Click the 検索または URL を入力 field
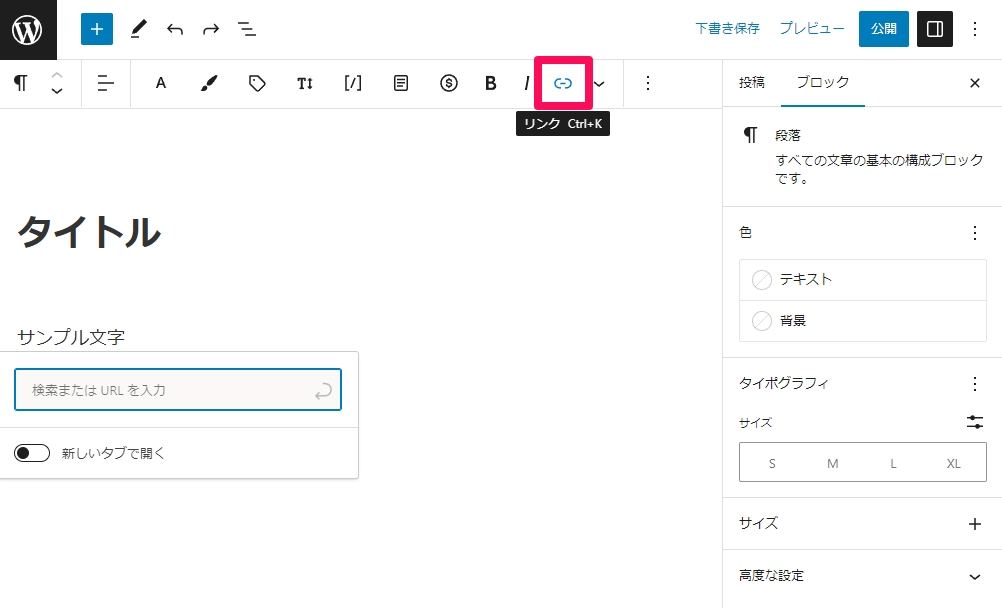The width and height of the screenshot is (1002, 608). (165, 390)
